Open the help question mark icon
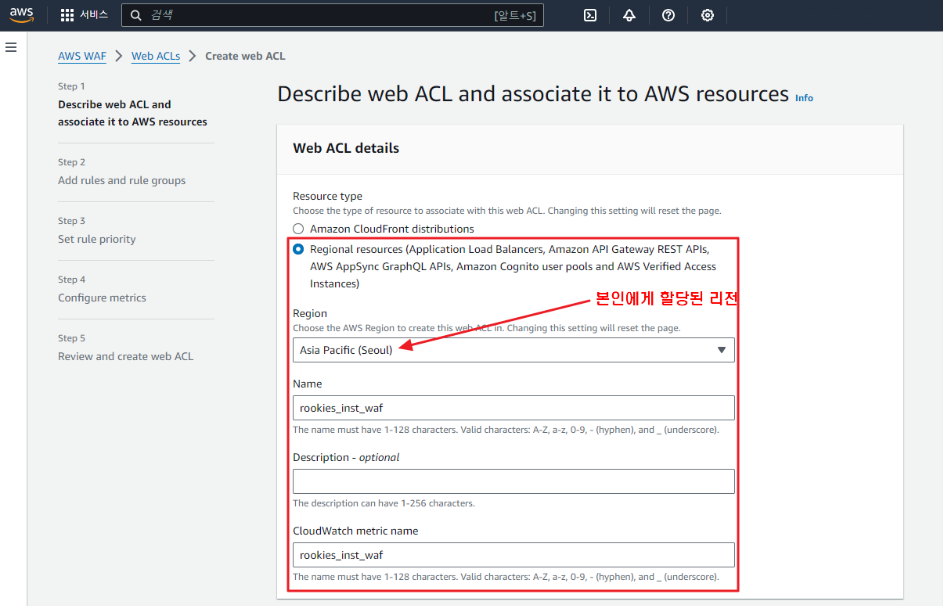This screenshot has height=611, width=943. point(668,16)
